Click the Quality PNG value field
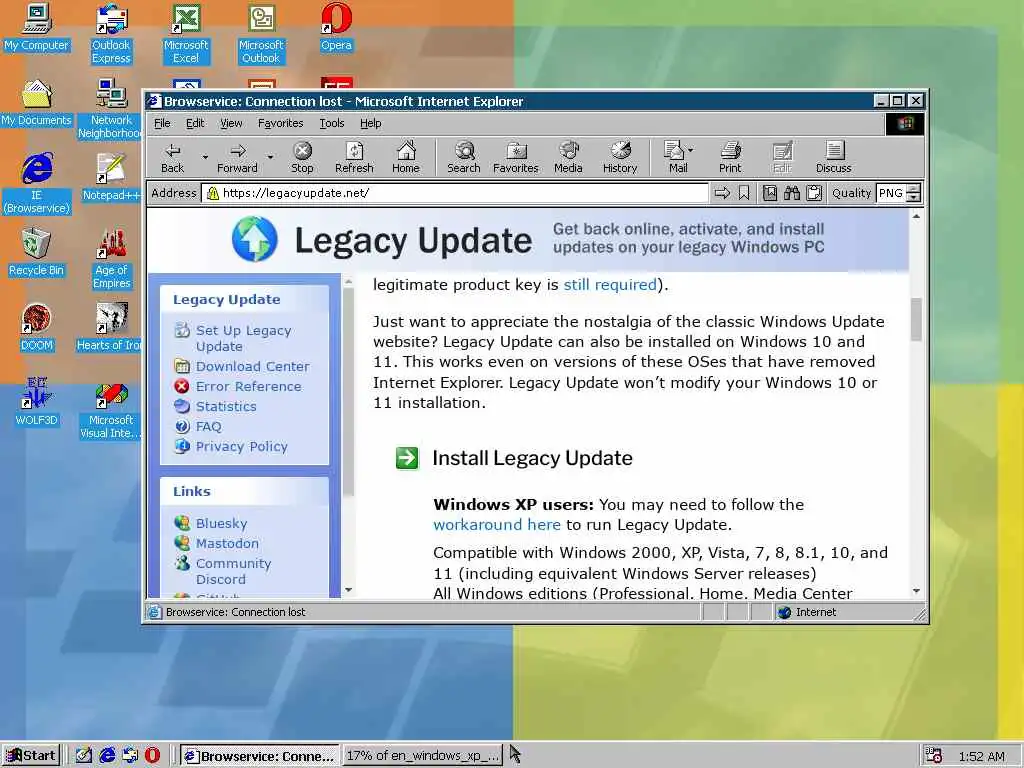Viewport: 1024px width, 768px height. click(x=891, y=193)
